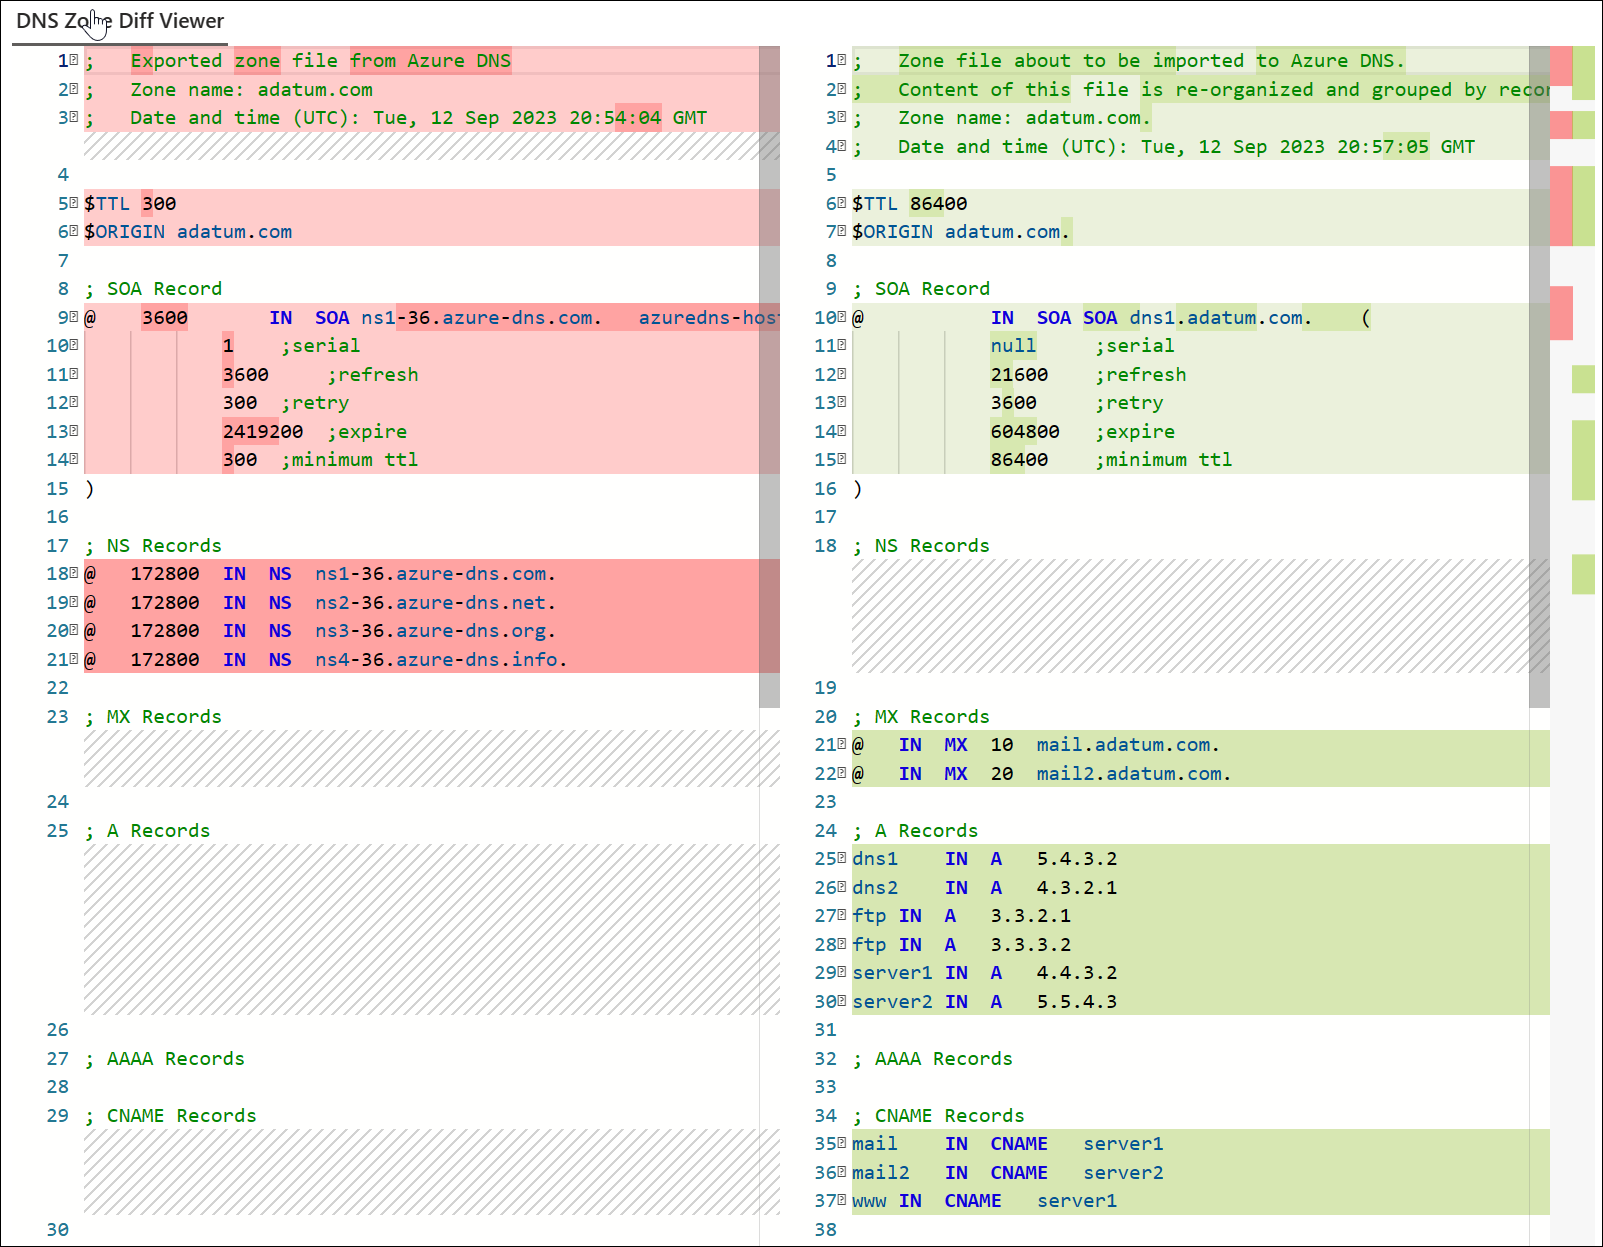Click the change marker beside left line 6
Image resolution: width=1603 pixels, height=1247 pixels.
74,232
